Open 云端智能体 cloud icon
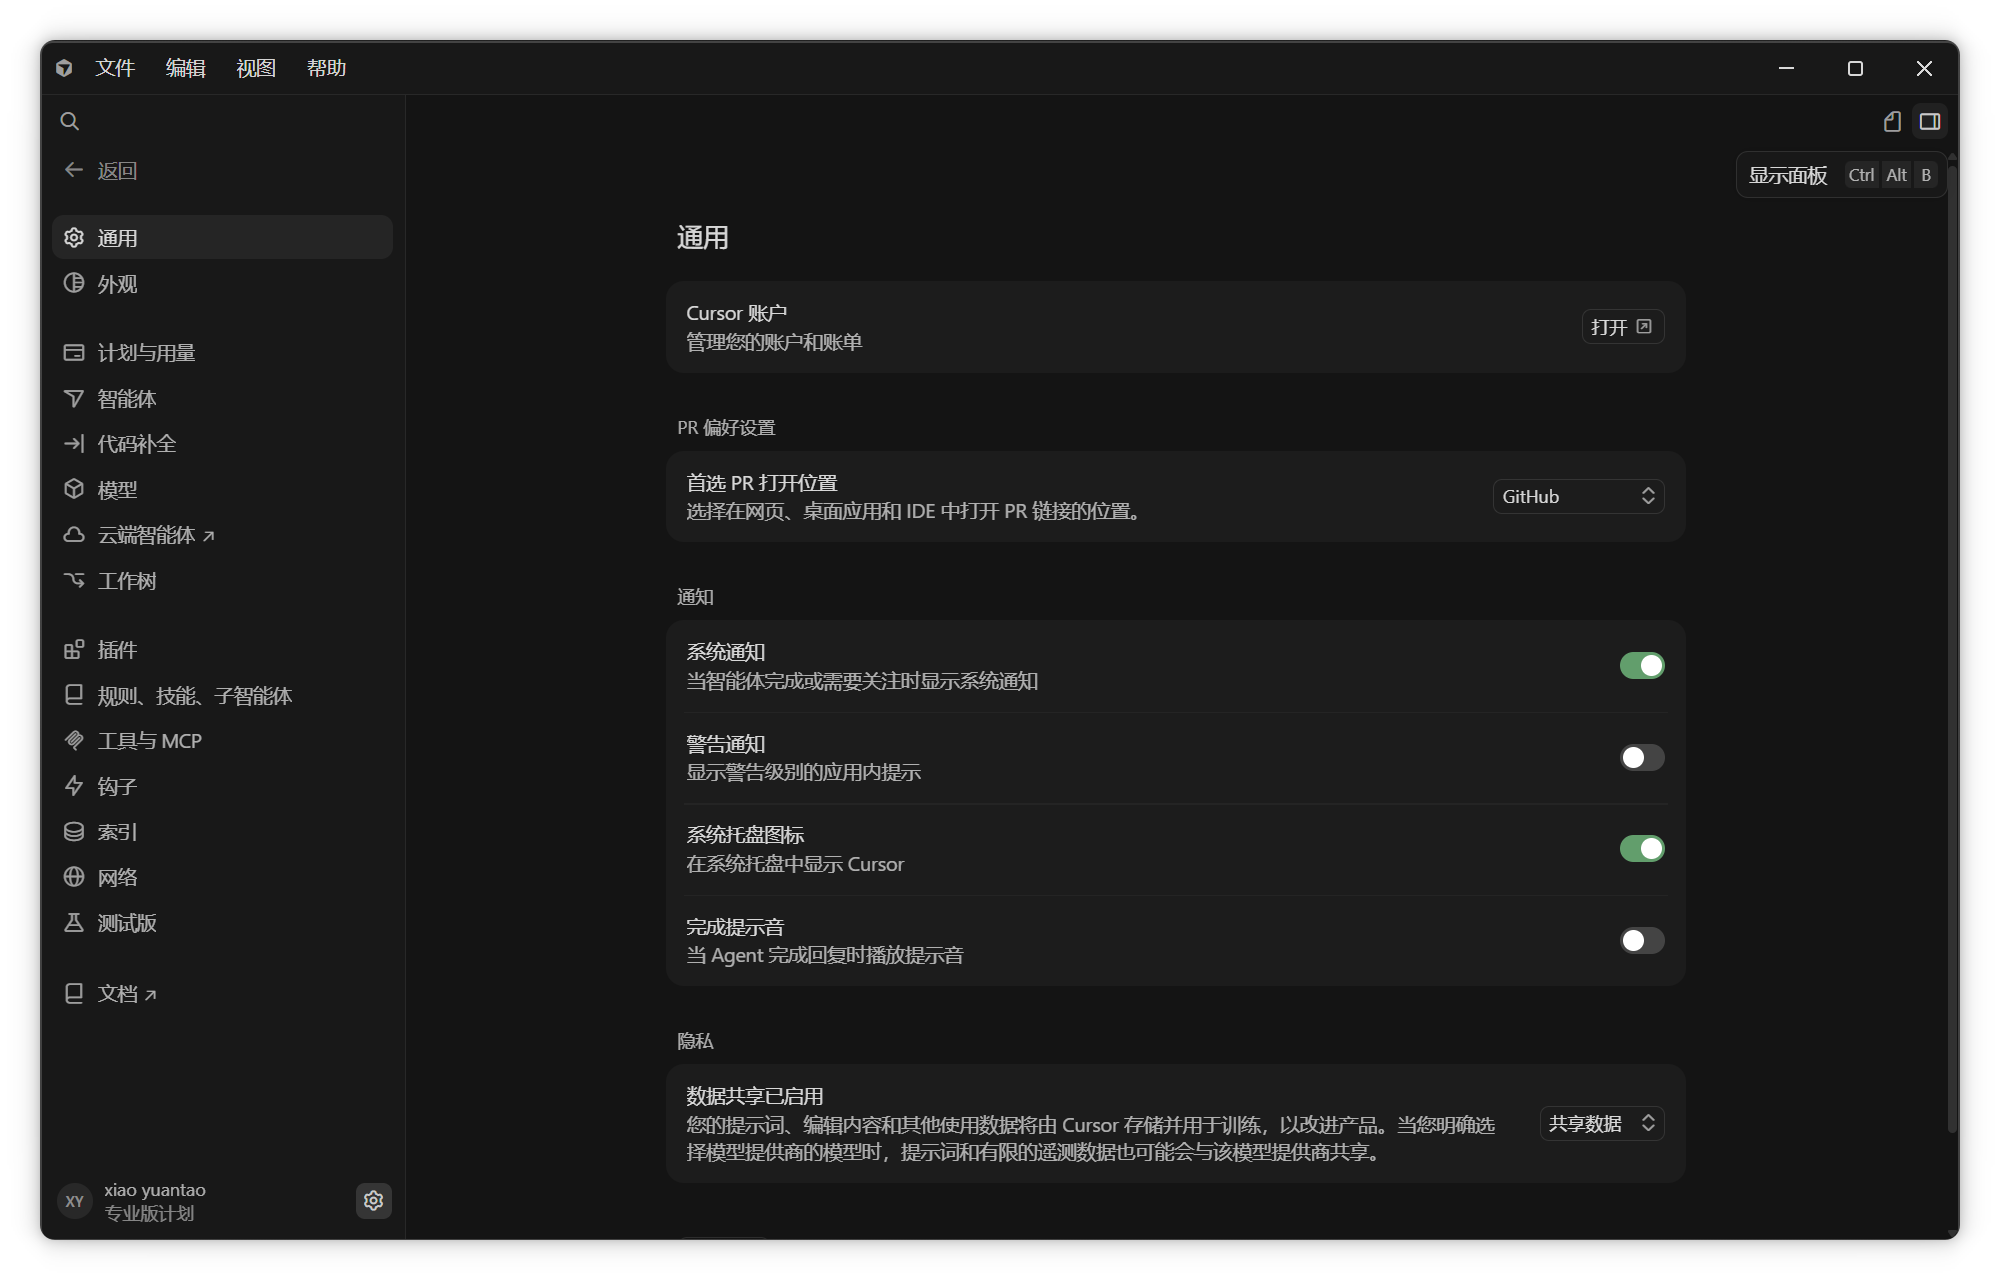2000x1280 pixels. coord(74,534)
